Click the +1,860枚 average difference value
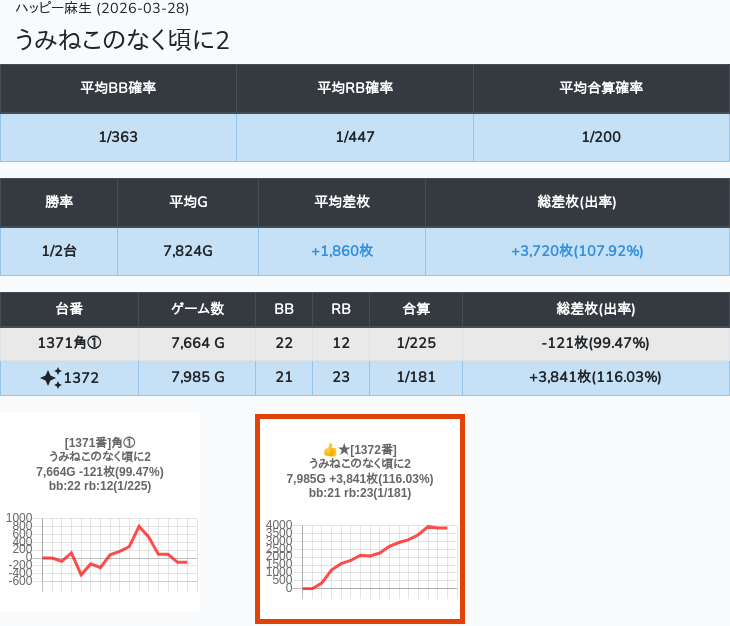Viewport: 730px width, 626px height. coord(341,251)
